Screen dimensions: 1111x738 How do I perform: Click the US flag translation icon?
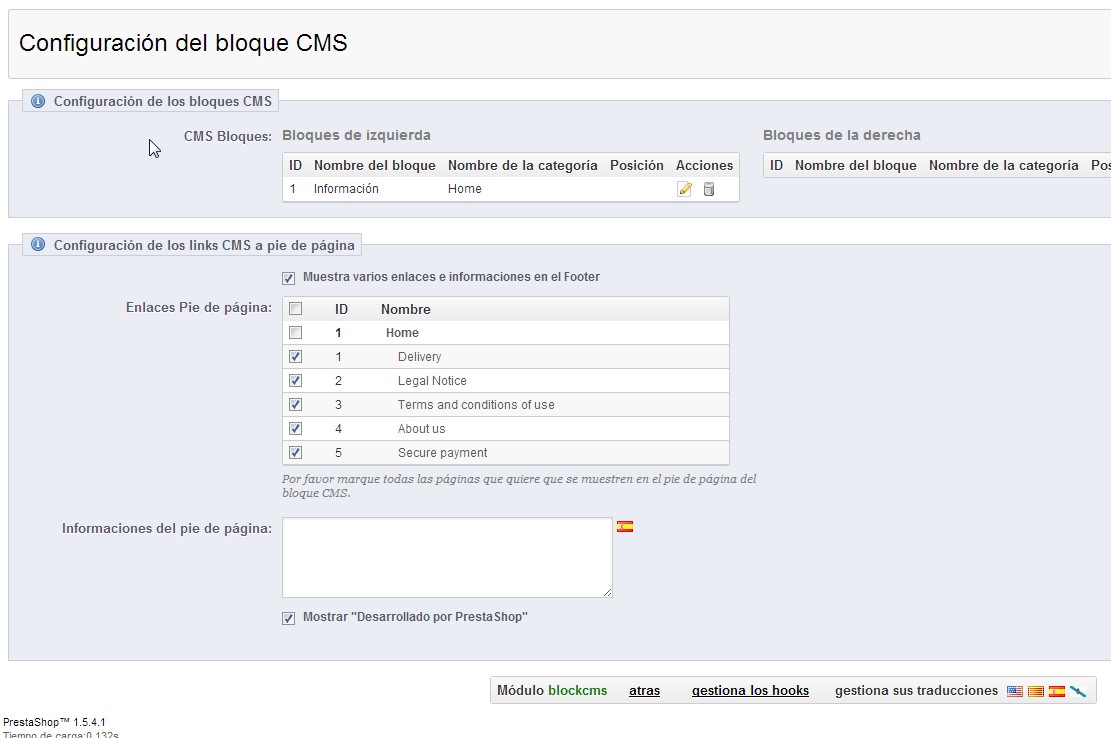[x=1015, y=691]
